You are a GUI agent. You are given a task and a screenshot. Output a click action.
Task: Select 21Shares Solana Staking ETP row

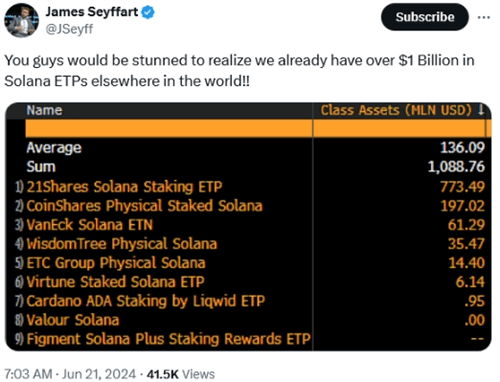[249, 187]
